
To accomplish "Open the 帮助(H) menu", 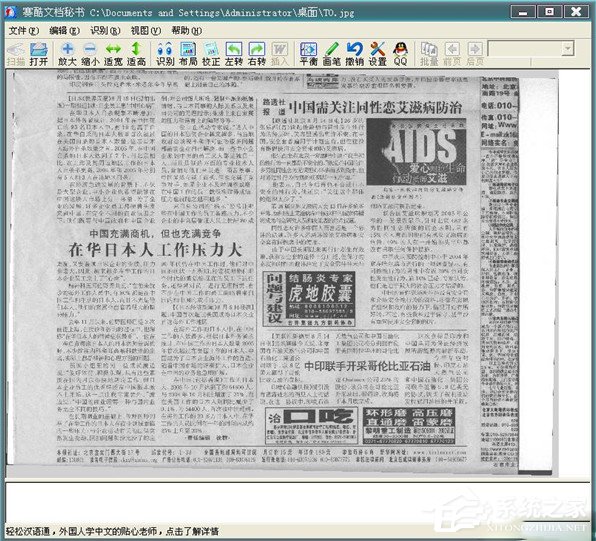I will (186, 30).
